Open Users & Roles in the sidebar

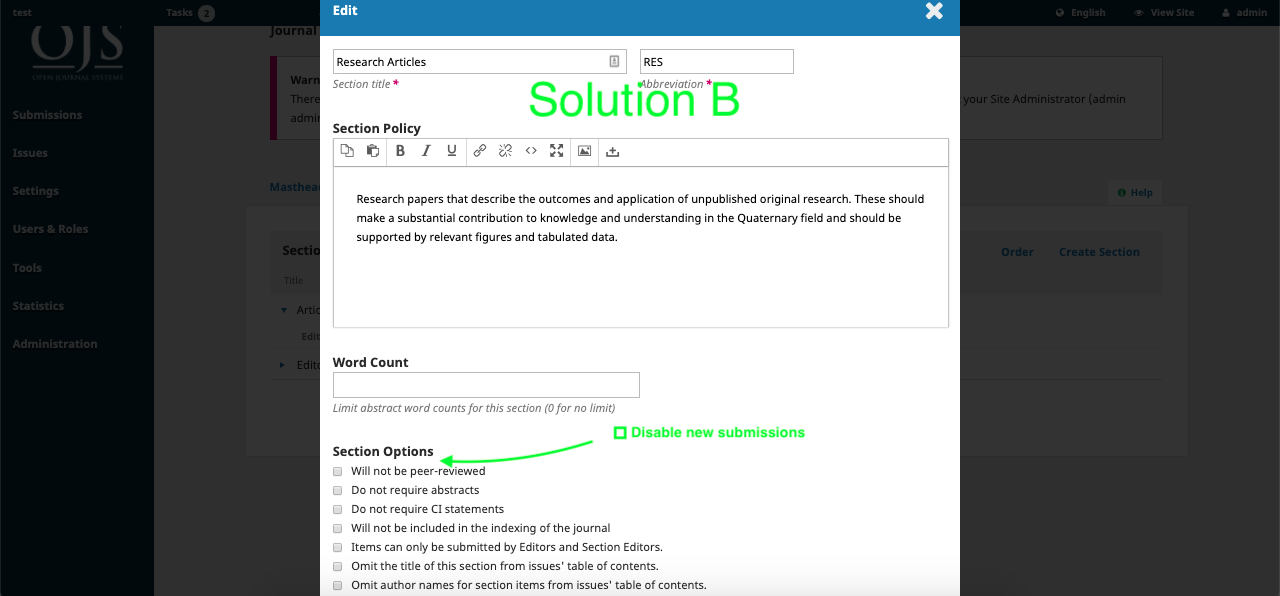tap(50, 229)
